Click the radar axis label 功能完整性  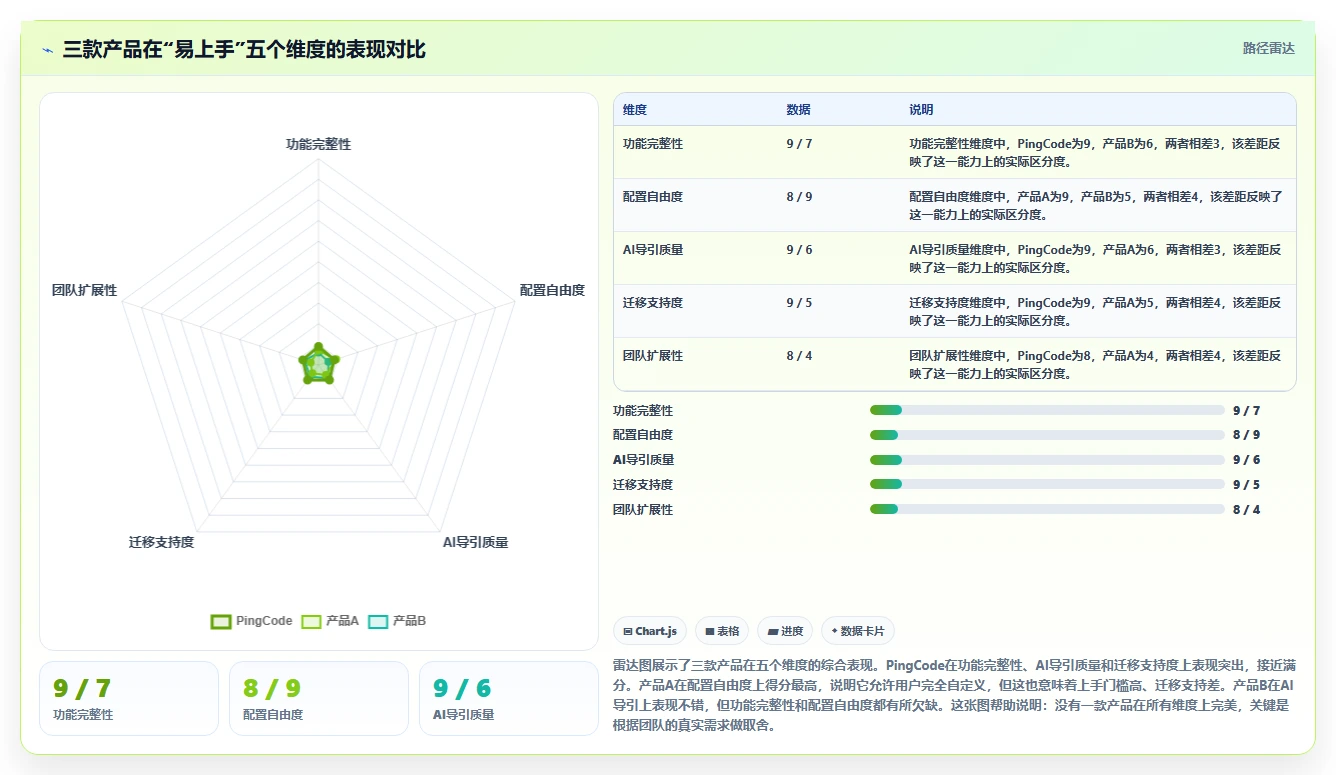point(318,144)
